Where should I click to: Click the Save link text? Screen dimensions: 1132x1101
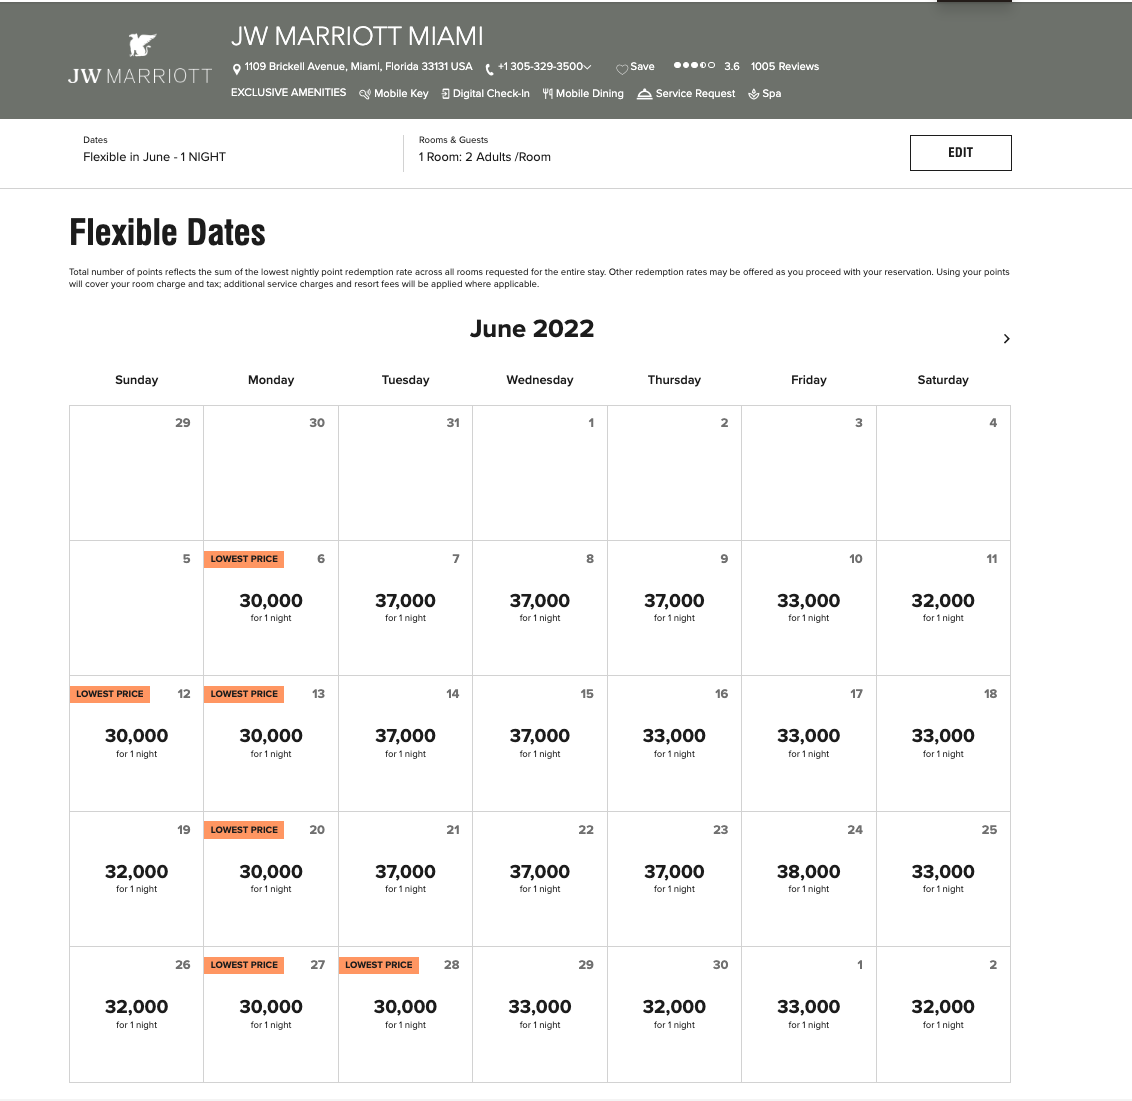click(x=642, y=66)
